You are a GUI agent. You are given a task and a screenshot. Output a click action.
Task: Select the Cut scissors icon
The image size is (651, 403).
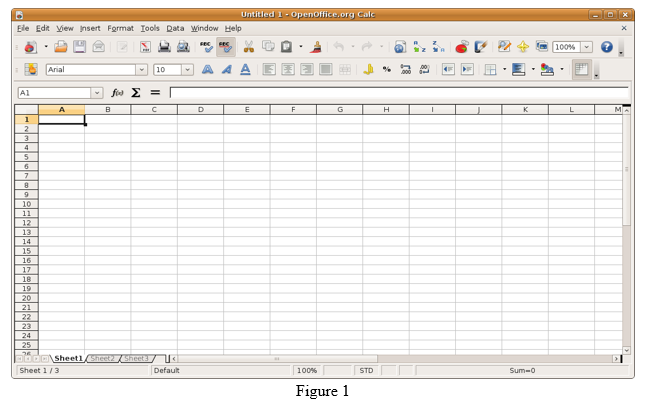click(249, 47)
